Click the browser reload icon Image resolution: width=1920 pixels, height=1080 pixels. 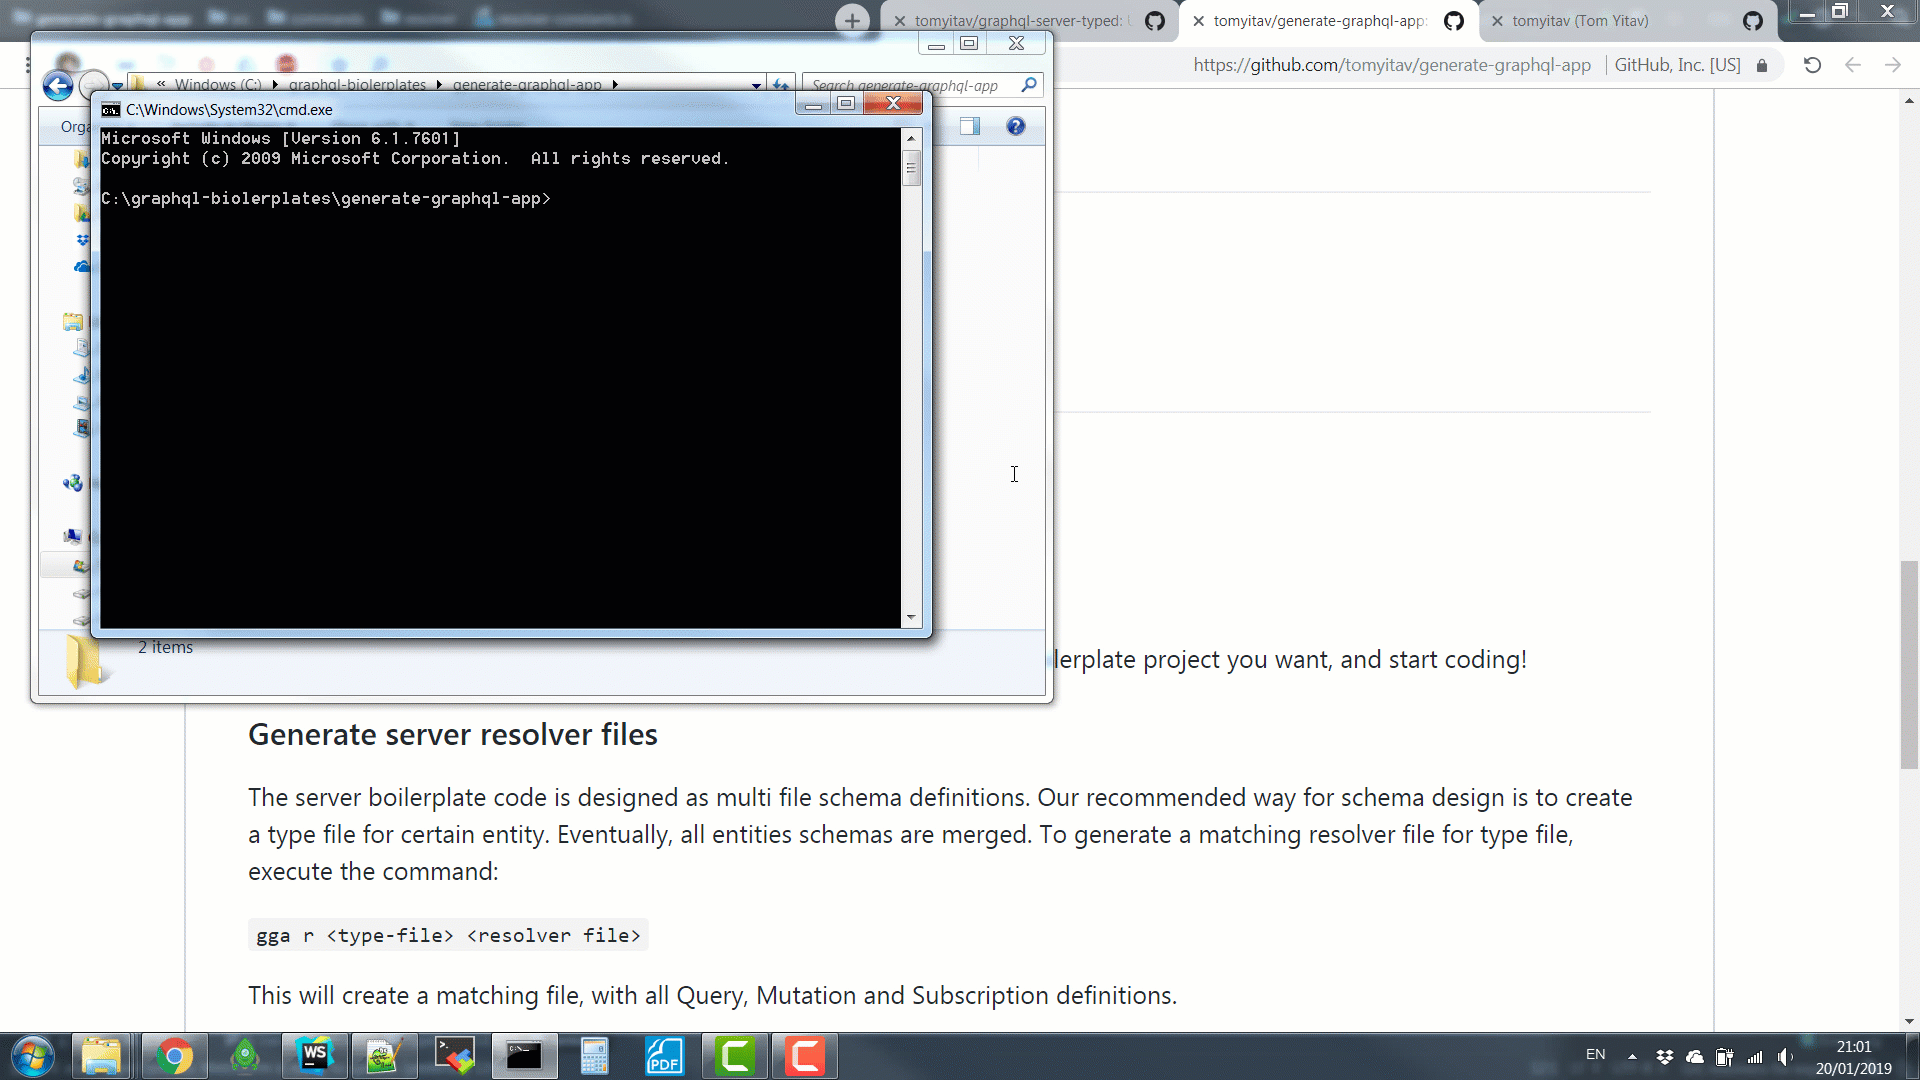[1812, 65]
